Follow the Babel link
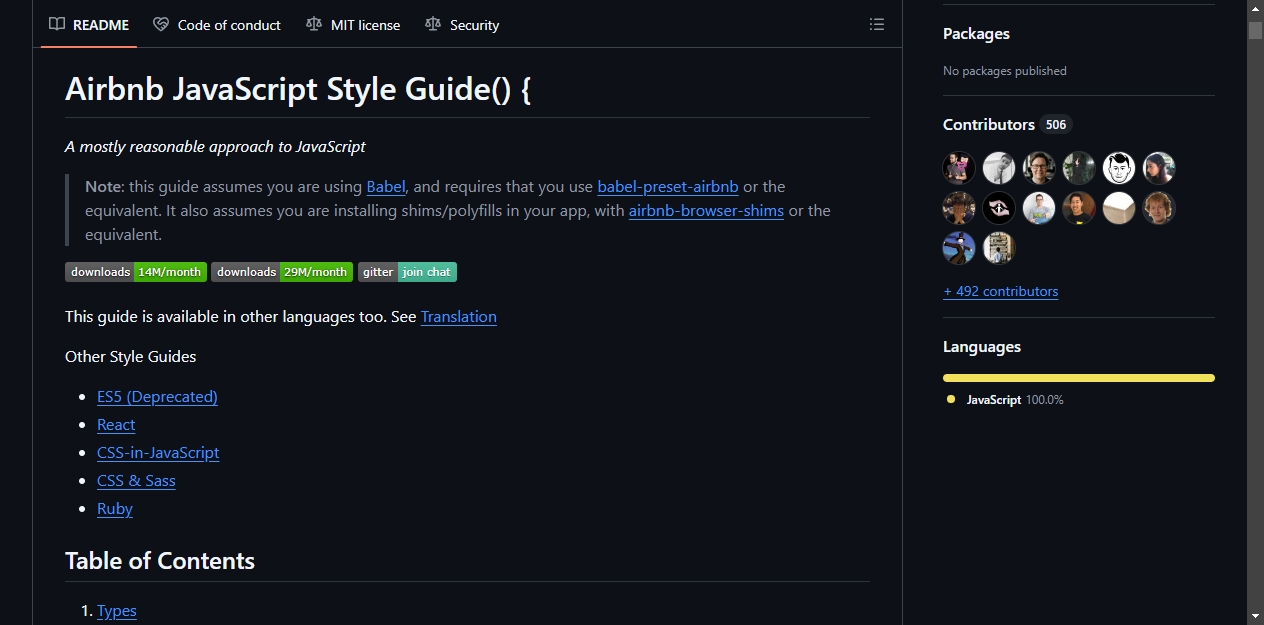The width and height of the screenshot is (1264, 625). click(x=386, y=186)
